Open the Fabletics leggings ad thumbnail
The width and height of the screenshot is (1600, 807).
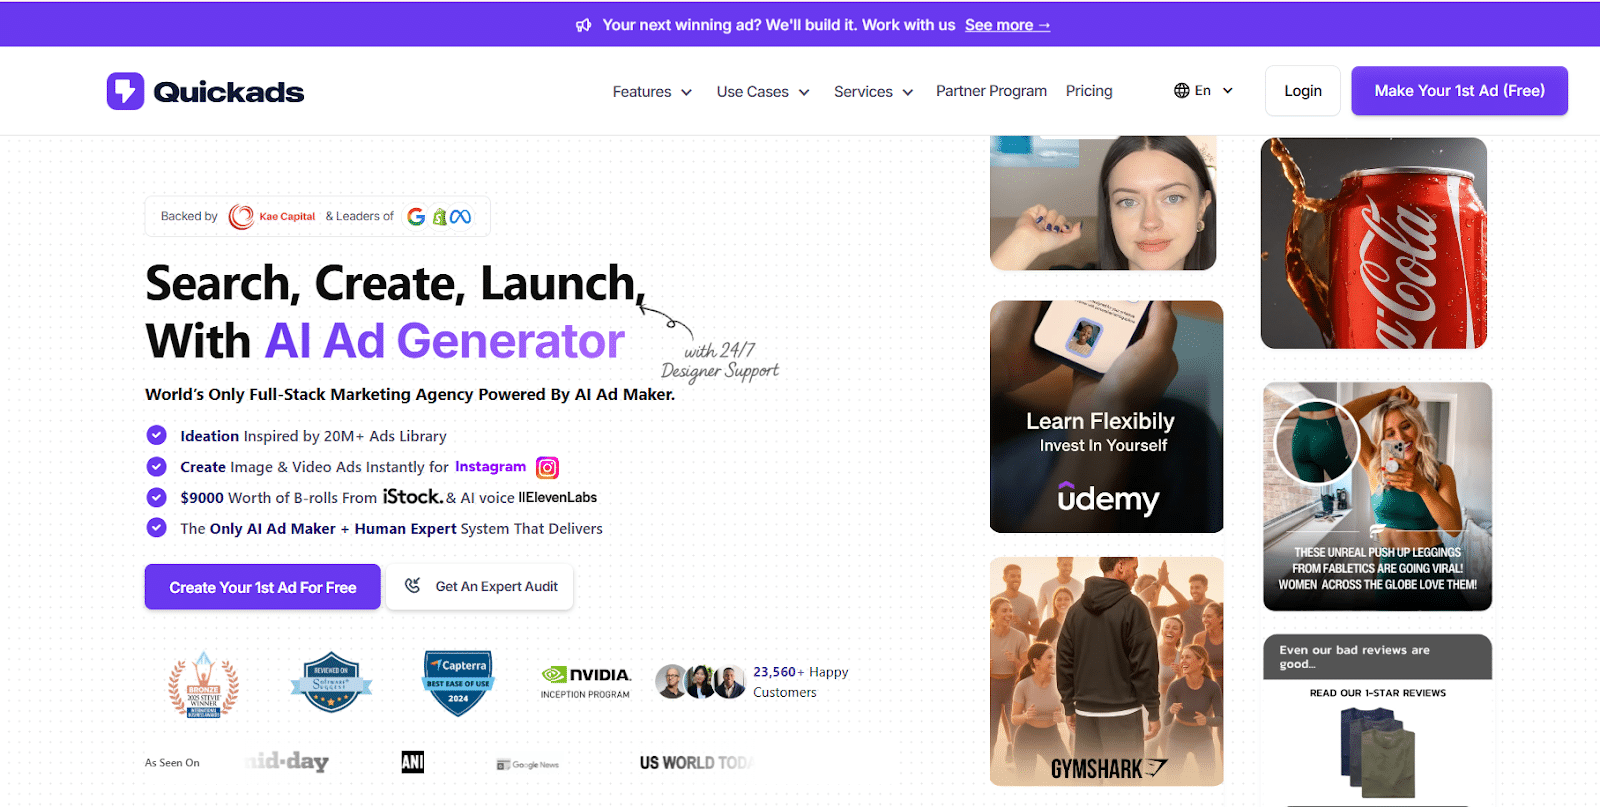click(1377, 496)
